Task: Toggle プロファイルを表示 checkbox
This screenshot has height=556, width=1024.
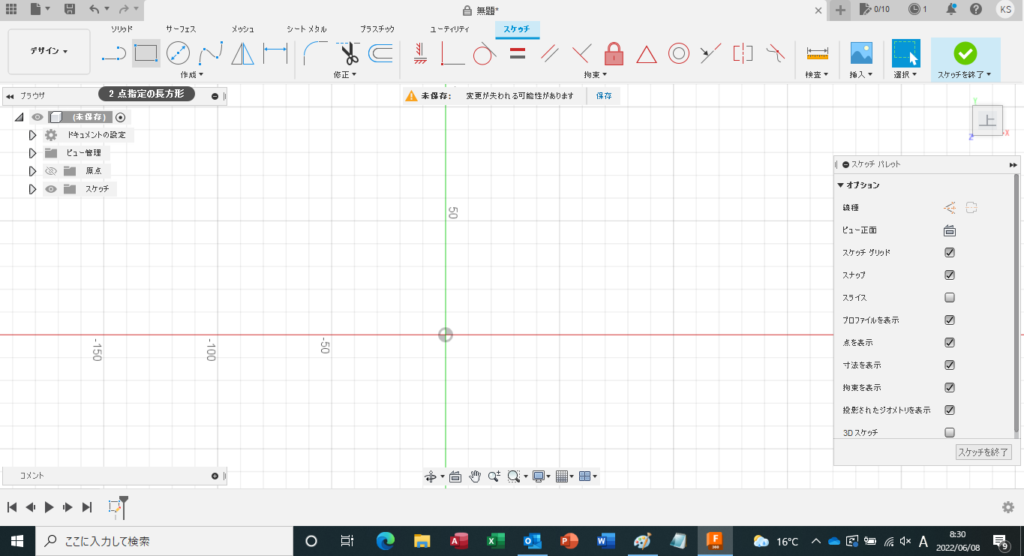Action: [x=950, y=320]
